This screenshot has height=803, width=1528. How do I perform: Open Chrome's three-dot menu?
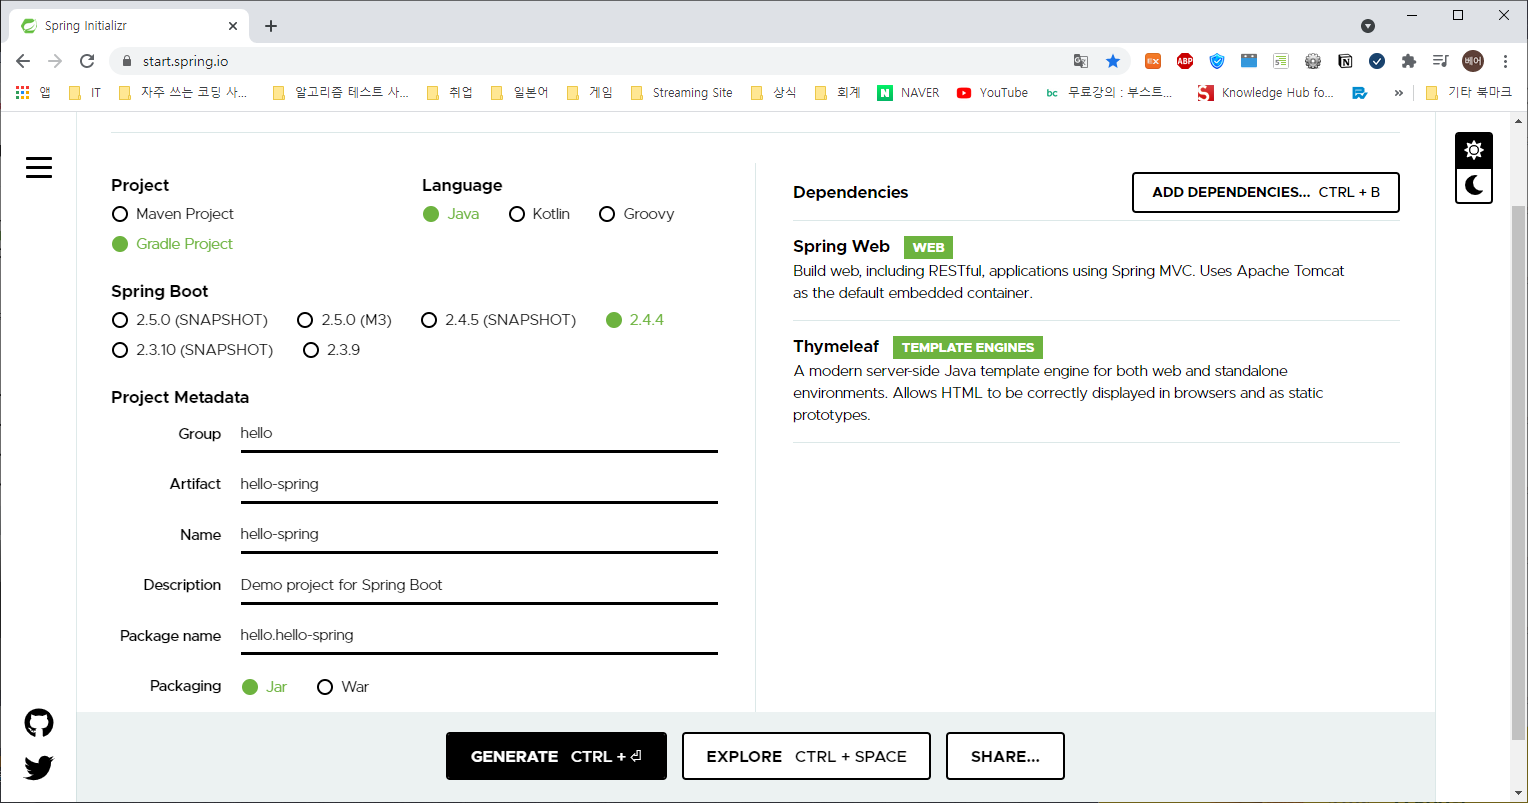click(1506, 61)
